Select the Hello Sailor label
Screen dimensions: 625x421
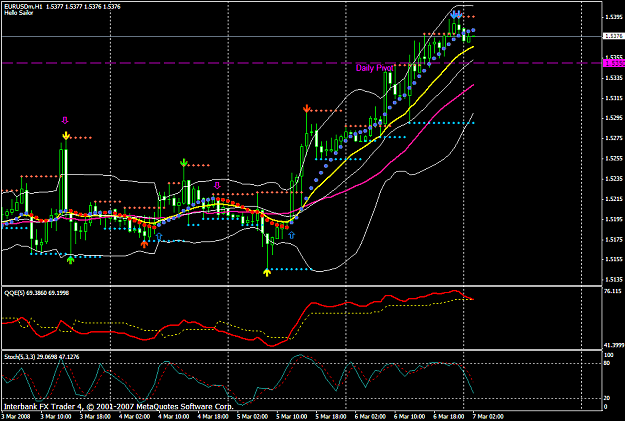pos(19,13)
